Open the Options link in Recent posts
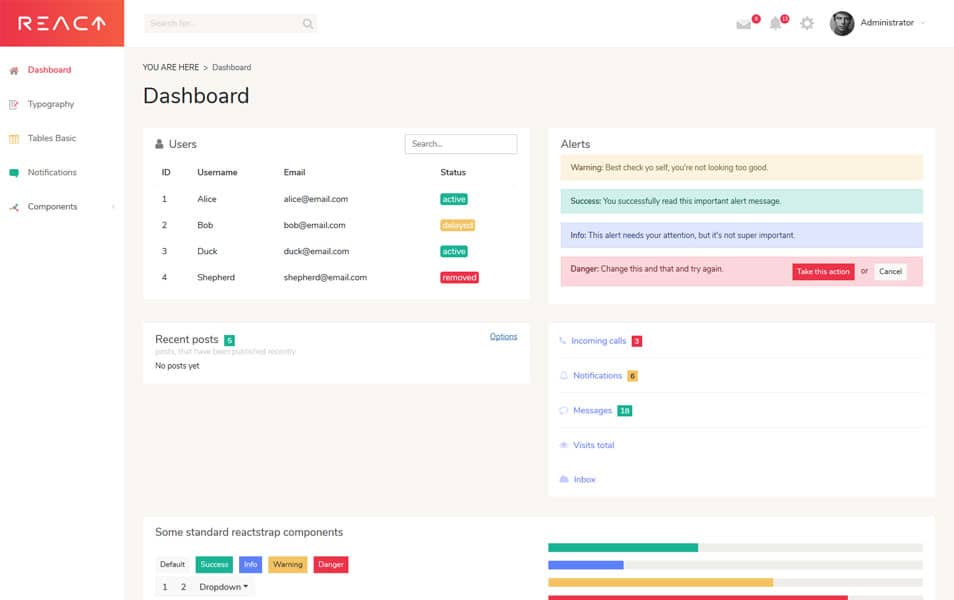This screenshot has height=600, width=954. [504, 336]
